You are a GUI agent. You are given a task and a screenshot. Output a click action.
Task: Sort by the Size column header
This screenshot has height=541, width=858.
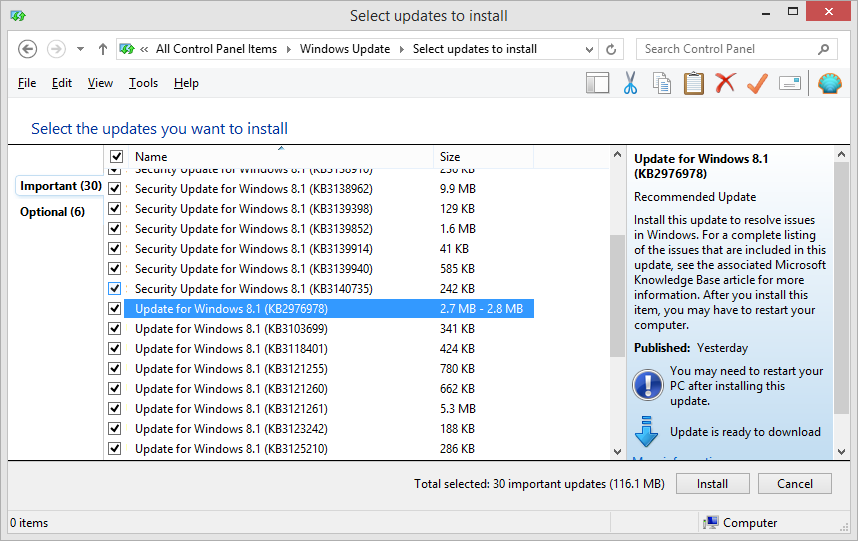pyautogui.click(x=483, y=157)
